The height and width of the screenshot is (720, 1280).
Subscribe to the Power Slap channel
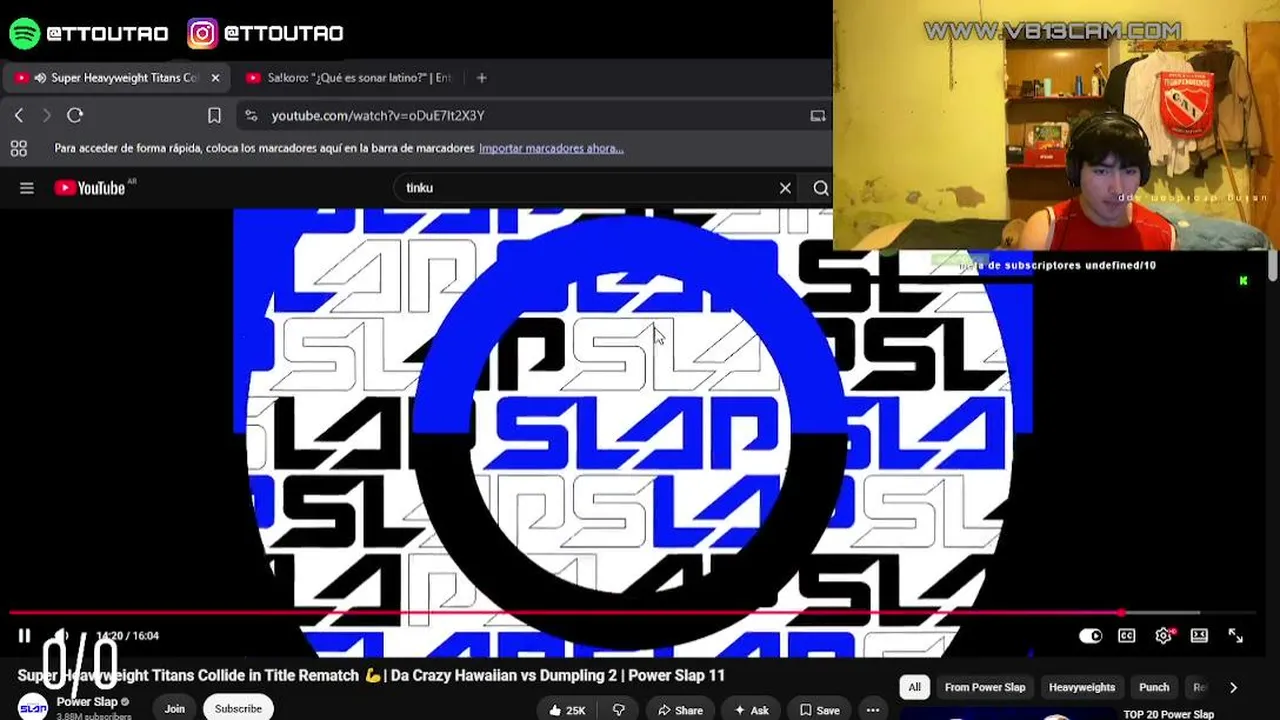point(238,708)
